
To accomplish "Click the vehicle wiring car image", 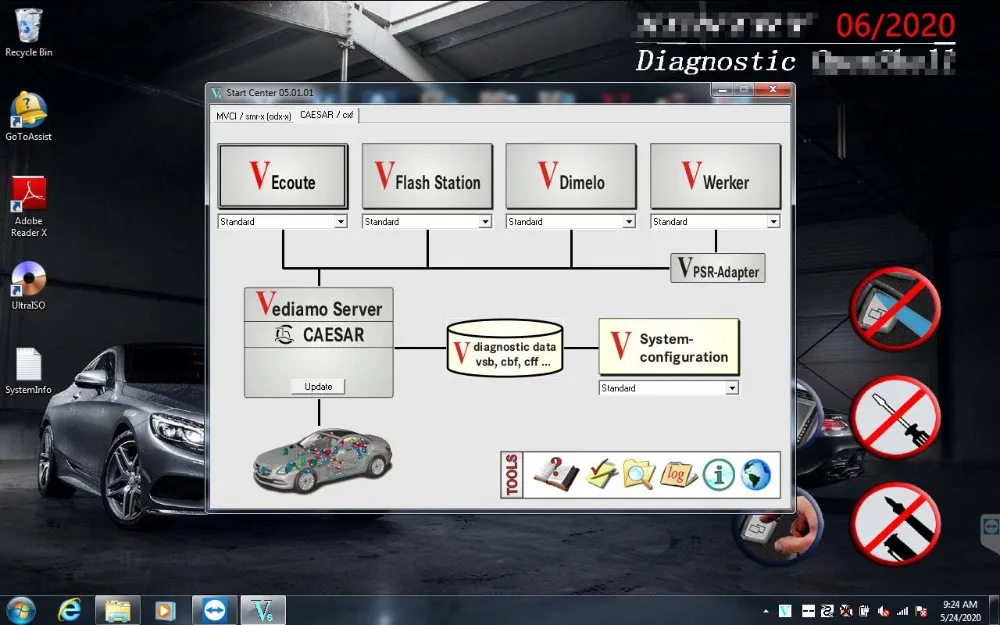I will (x=323, y=460).
